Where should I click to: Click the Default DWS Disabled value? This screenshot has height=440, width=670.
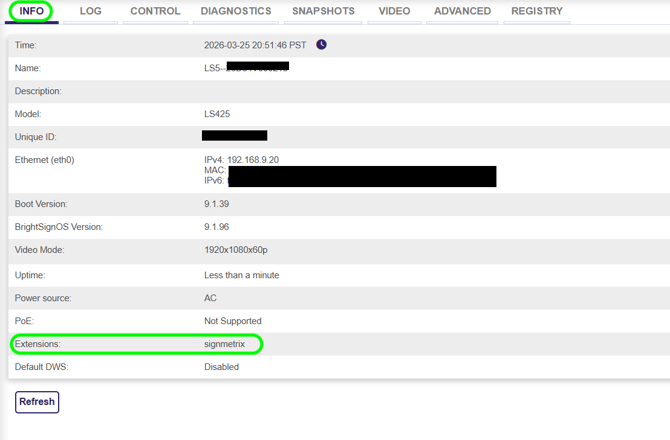(221, 367)
